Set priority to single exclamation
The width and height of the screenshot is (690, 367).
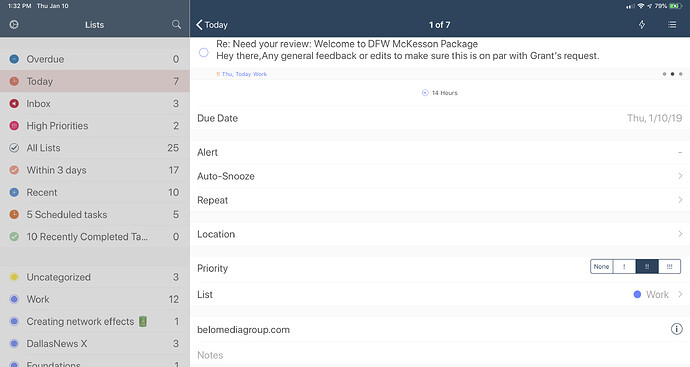pyautogui.click(x=624, y=267)
